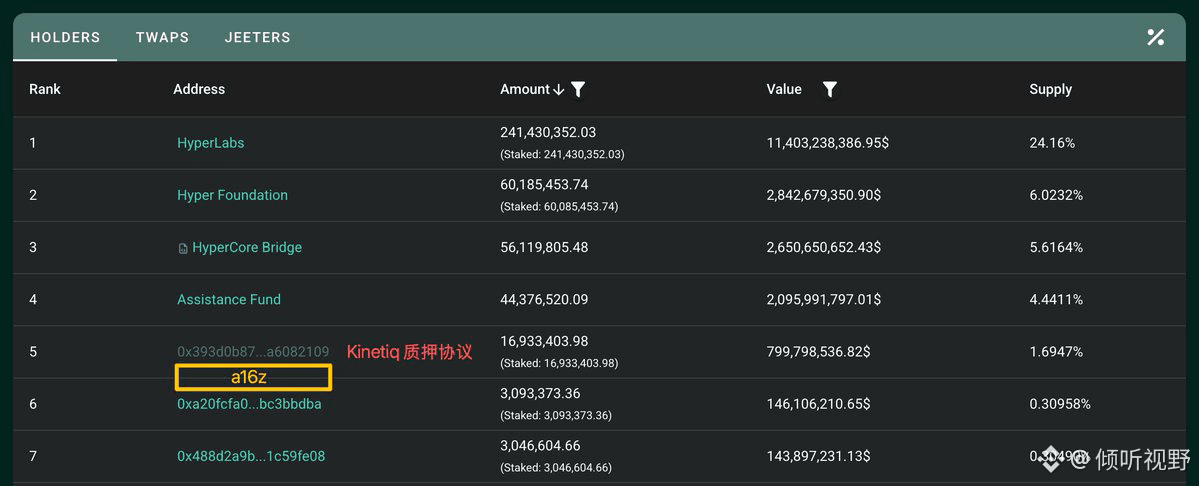Select supply 6.0232%
Screen dimensions: 1199x486
[x=1056, y=195]
